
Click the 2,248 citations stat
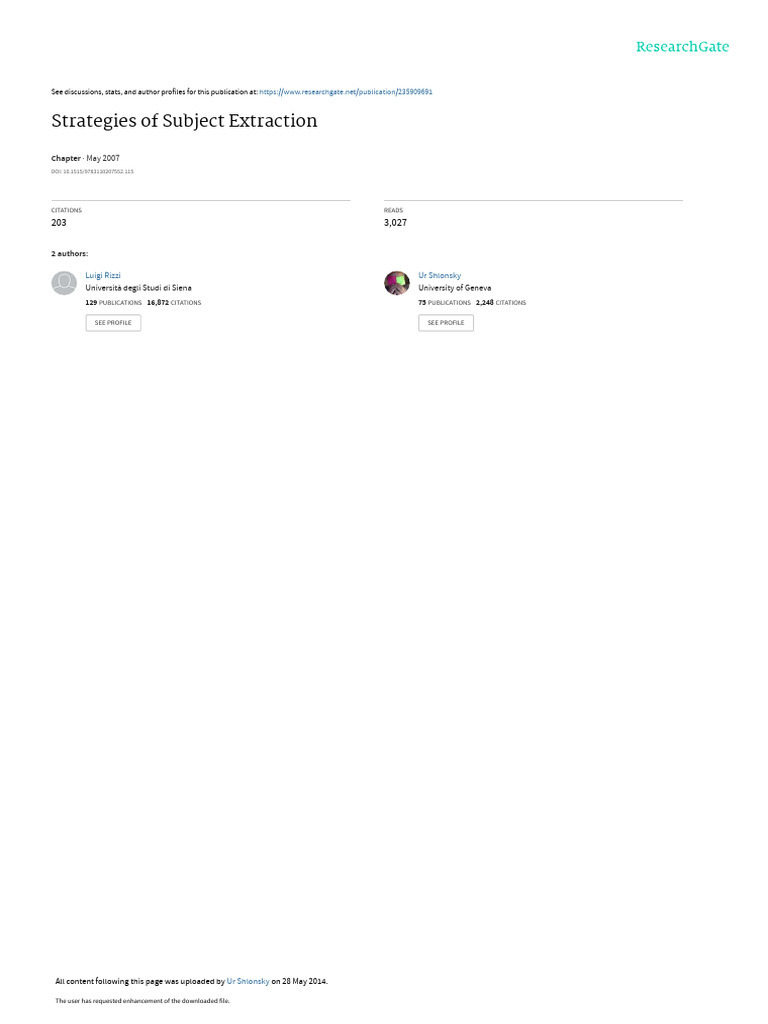(x=501, y=303)
